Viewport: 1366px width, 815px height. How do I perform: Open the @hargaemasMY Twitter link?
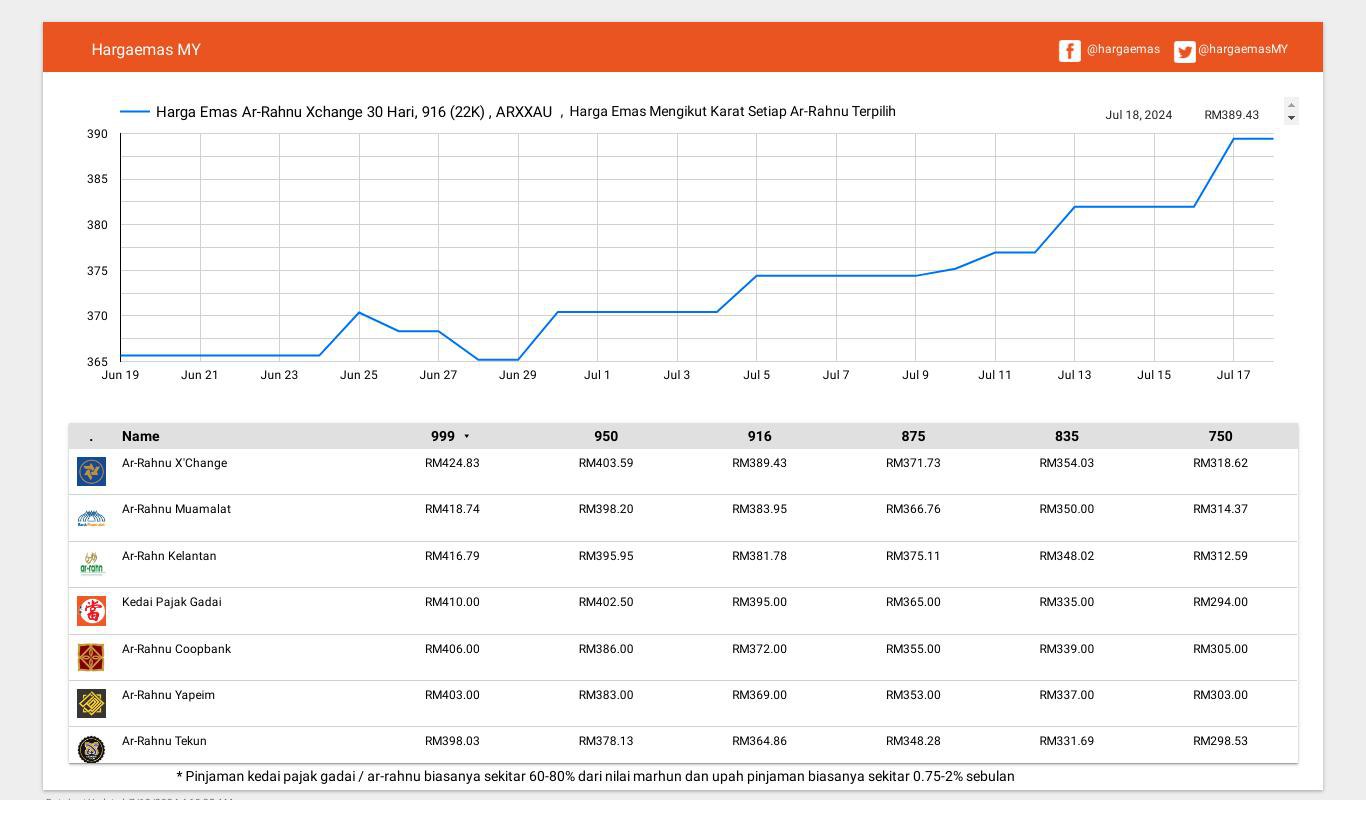click(1243, 49)
